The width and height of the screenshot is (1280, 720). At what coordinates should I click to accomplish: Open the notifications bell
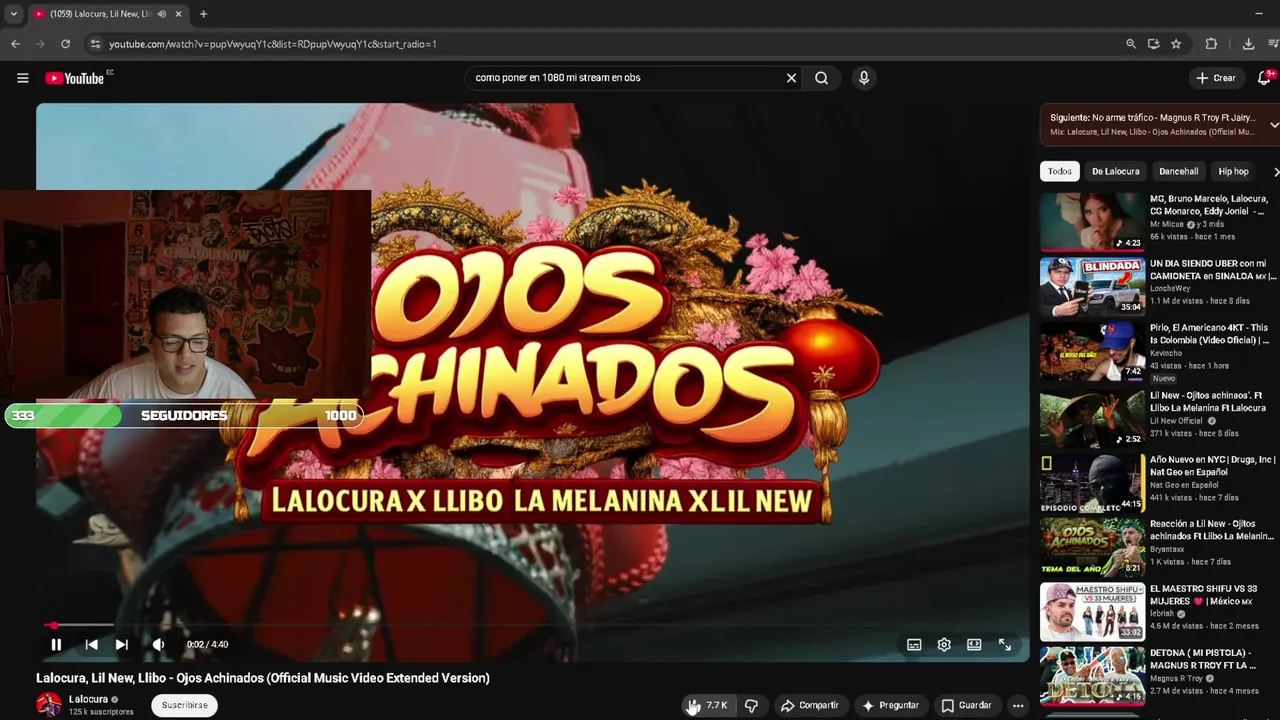click(x=1265, y=78)
